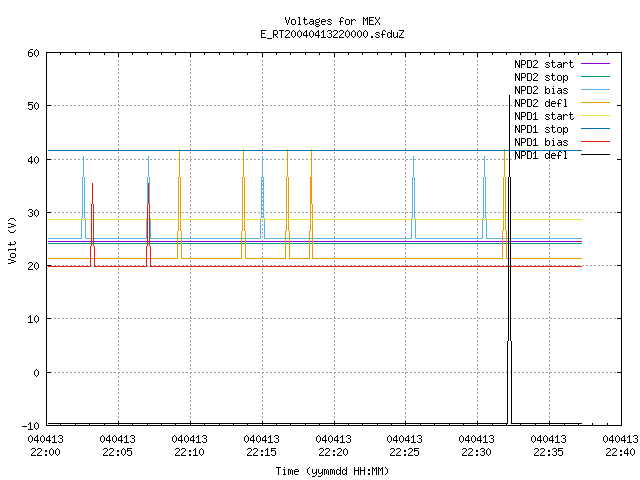The image size is (640, 480).
Task: Click the orange NPD2 defl legend line
Action: 595,102
